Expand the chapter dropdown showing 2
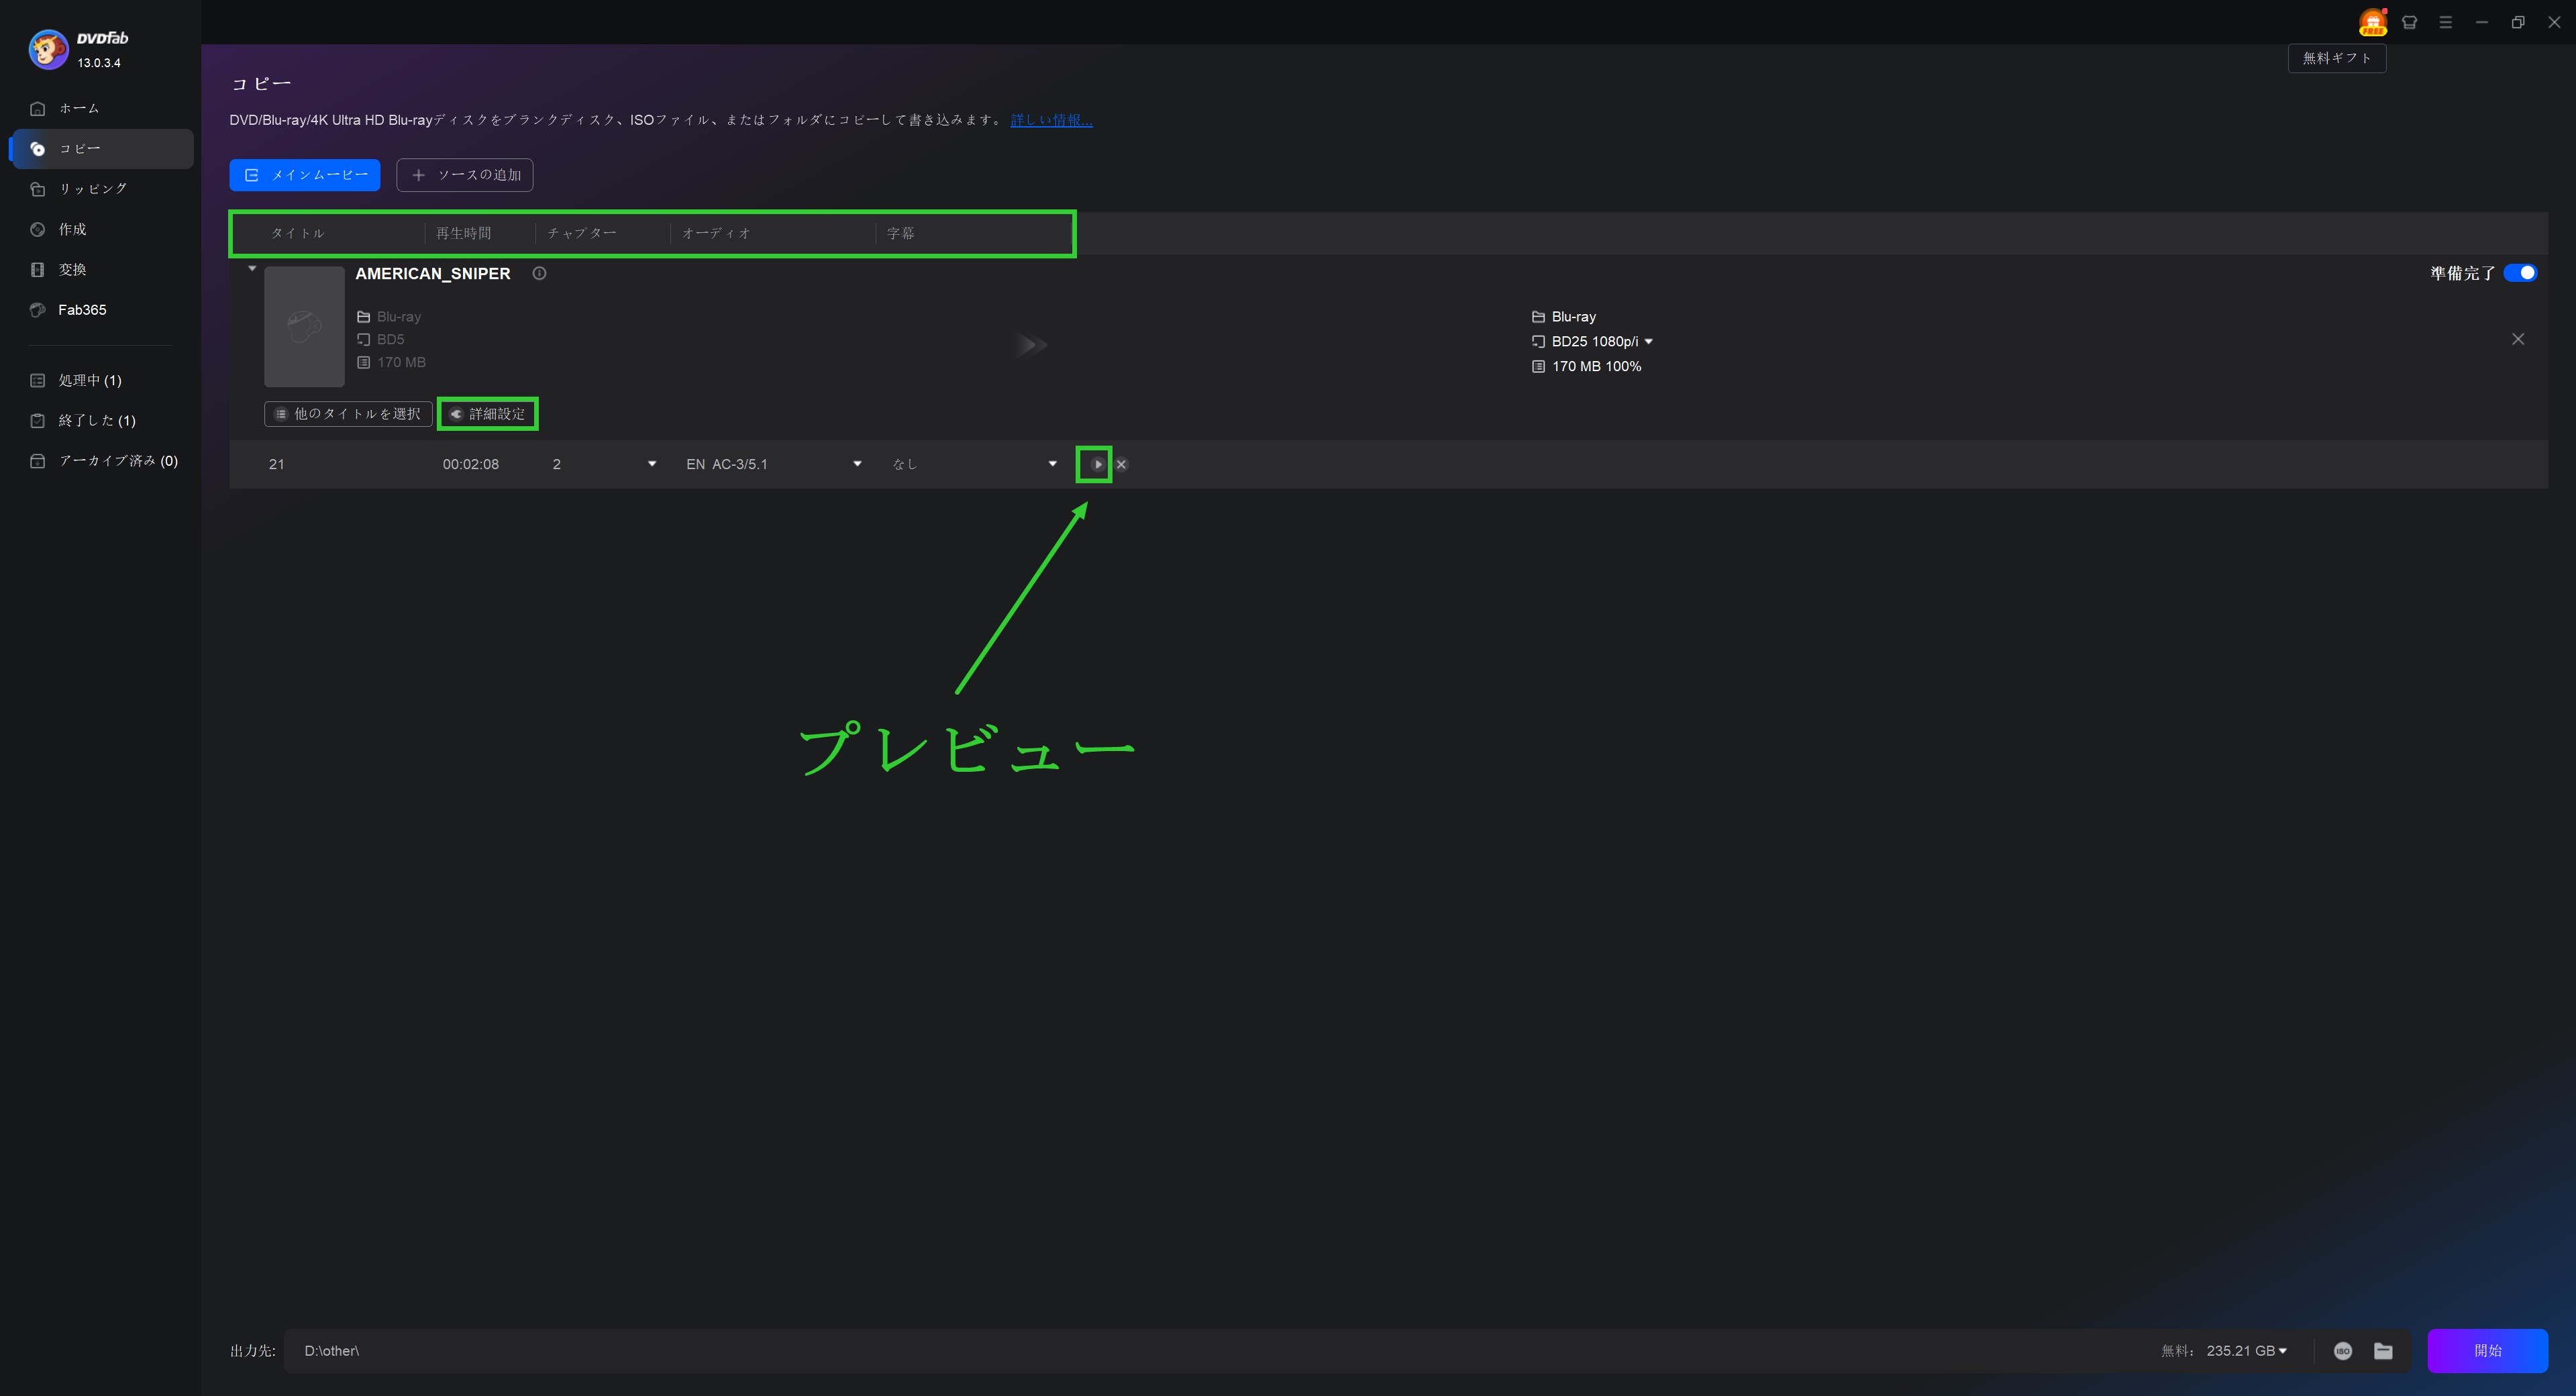Viewport: 2576px width, 1396px height. point(652,464)
